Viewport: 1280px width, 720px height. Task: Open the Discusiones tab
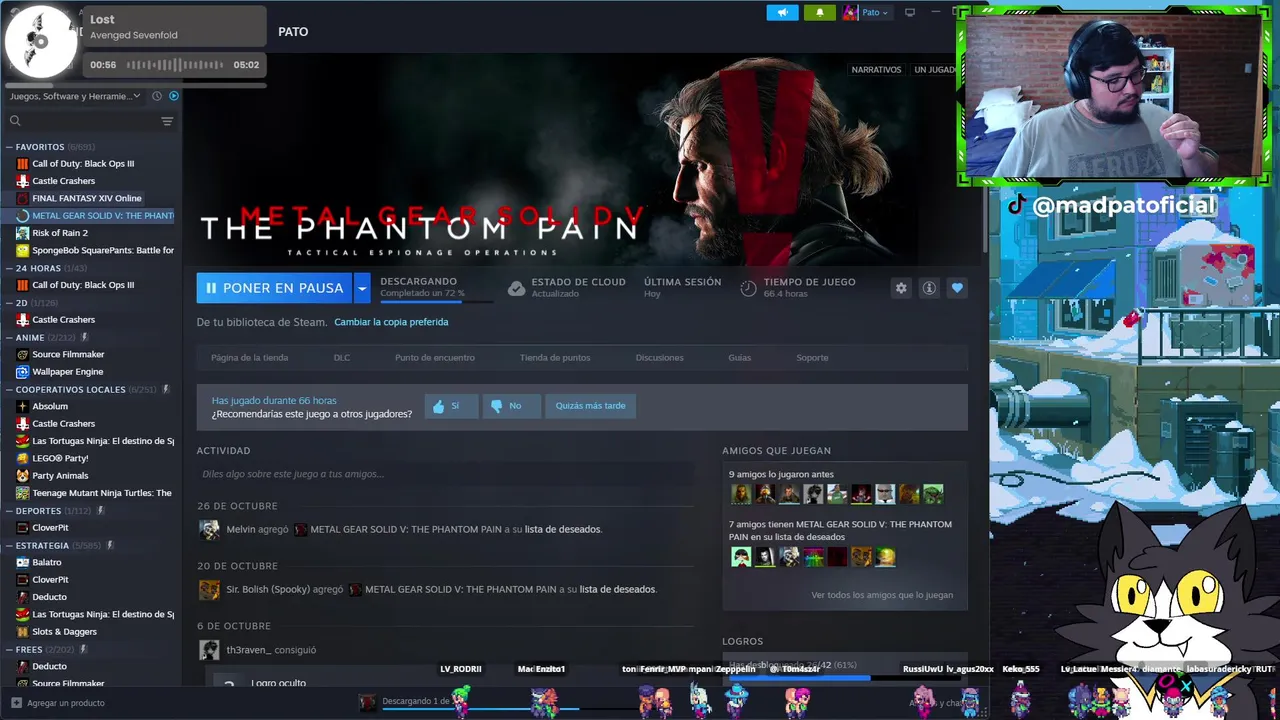pyautogui.click(x=660, y=358)
